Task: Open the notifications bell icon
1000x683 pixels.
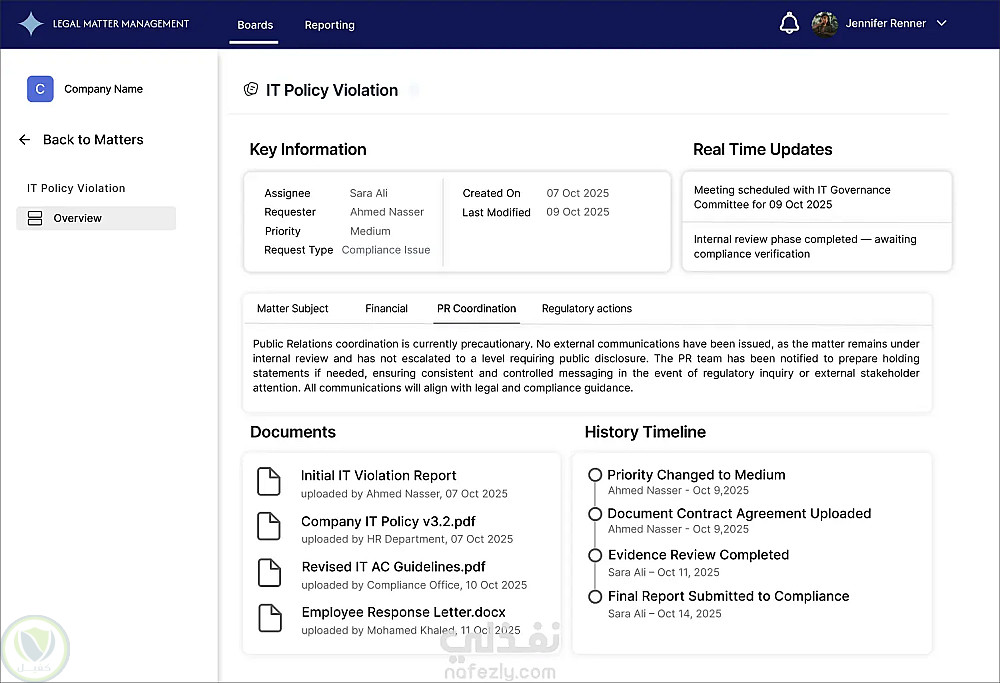Action: 789,23
